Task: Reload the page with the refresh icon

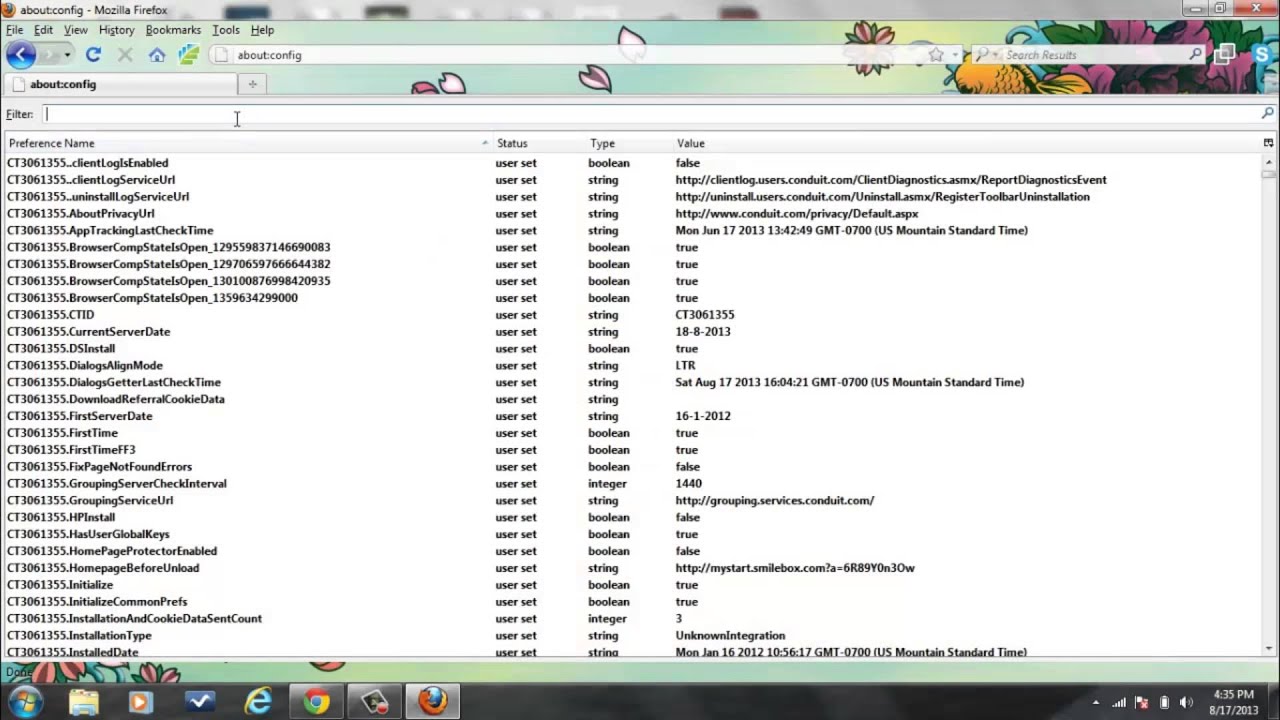Action: click(93, 55)
